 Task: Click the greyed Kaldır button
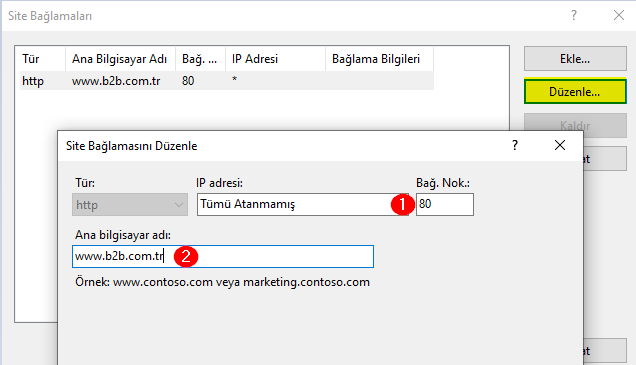coord(575,125)
